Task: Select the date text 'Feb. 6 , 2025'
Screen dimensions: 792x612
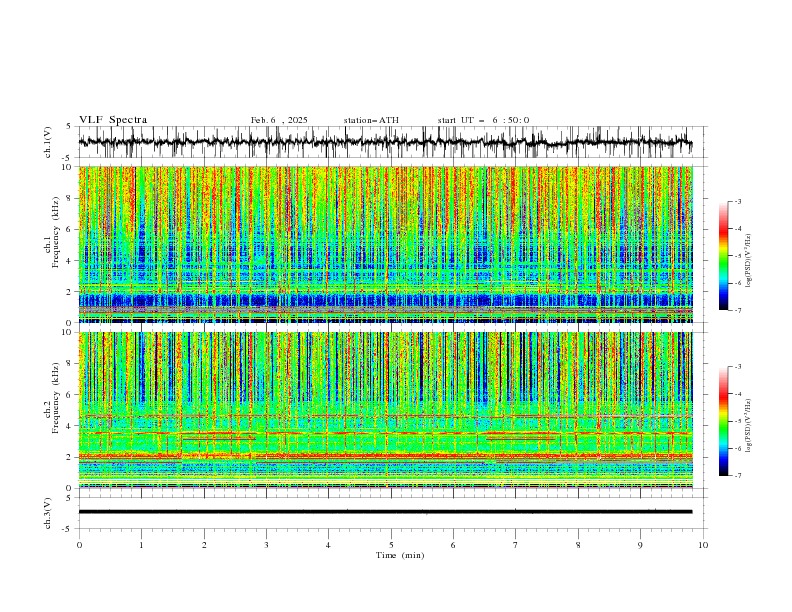Action: (x=279, y=120)
